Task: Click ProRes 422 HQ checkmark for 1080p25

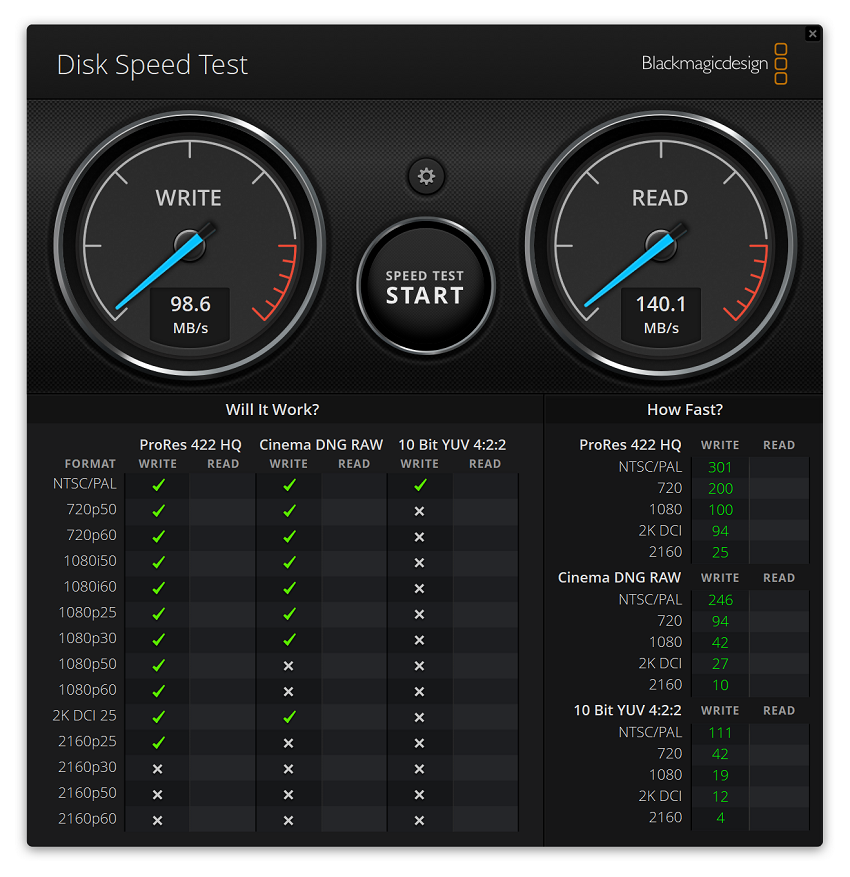Action: click(x=159, y=614)
